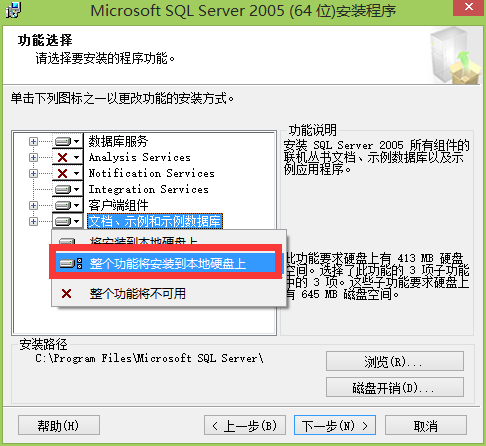Select Integration Services feature row
This screenshot has height=446, width=486.
pyautogui.click(x=149, y=189)
